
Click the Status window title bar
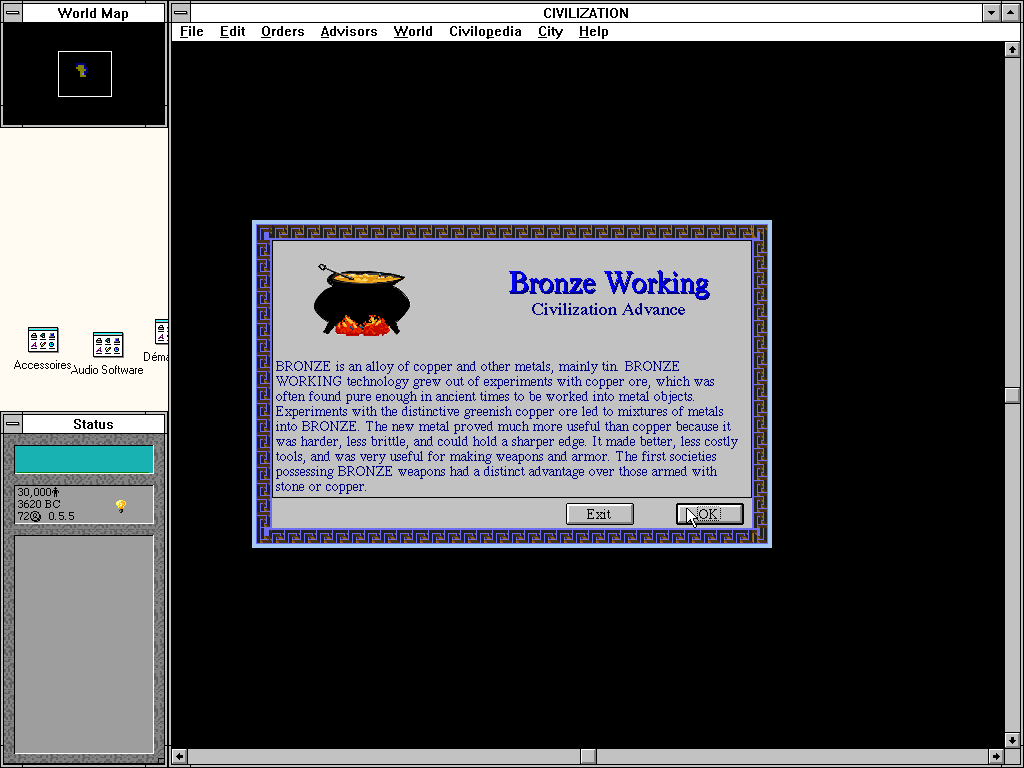(x=93, y=424)
